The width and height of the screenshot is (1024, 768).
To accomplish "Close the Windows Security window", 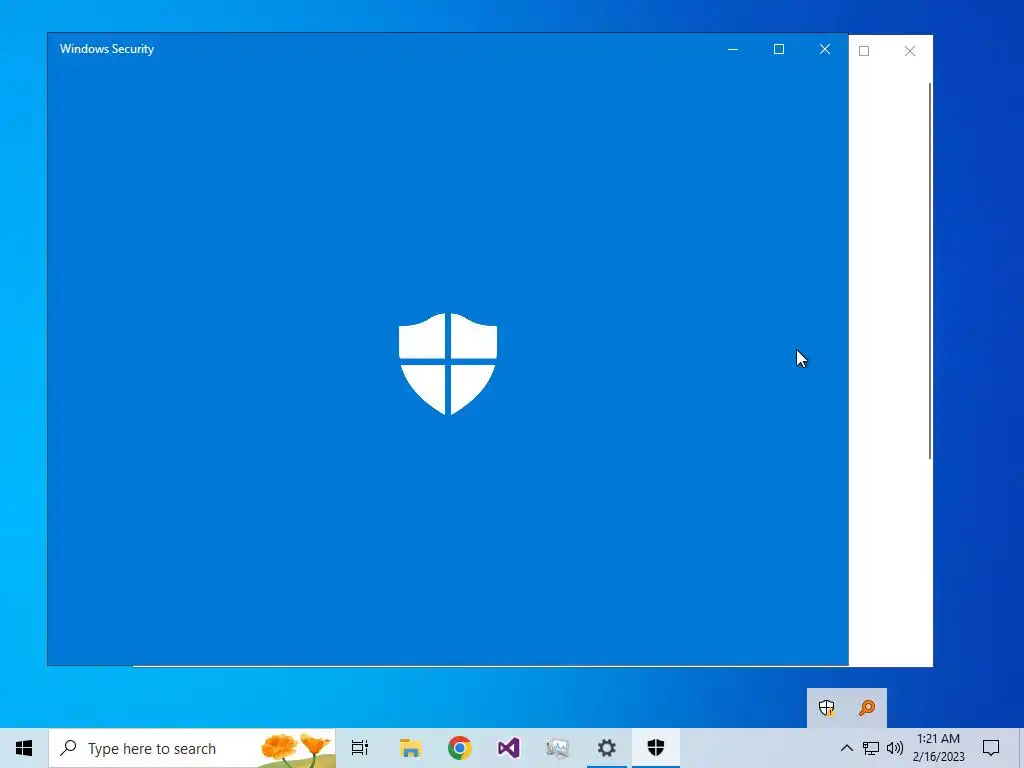I will (825, 49).
